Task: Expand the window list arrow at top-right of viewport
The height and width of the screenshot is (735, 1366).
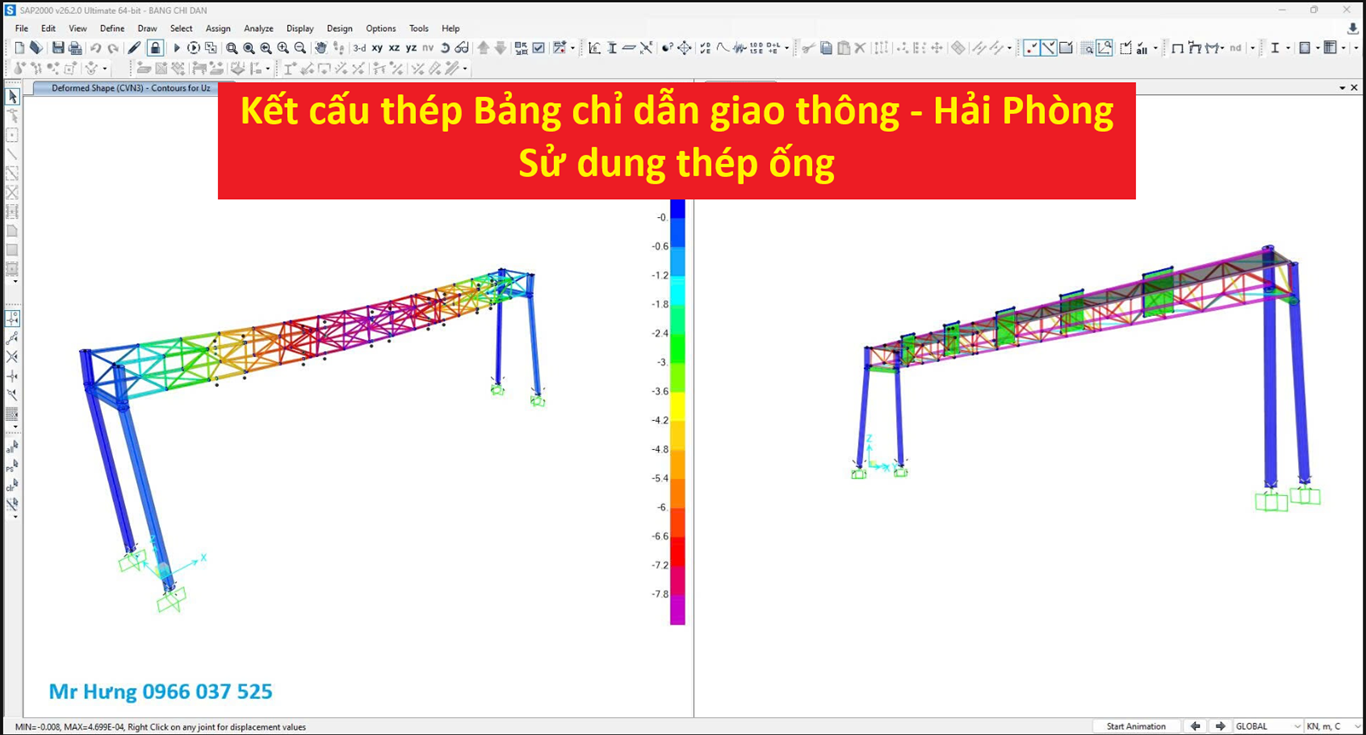Action: point(1341,88)
